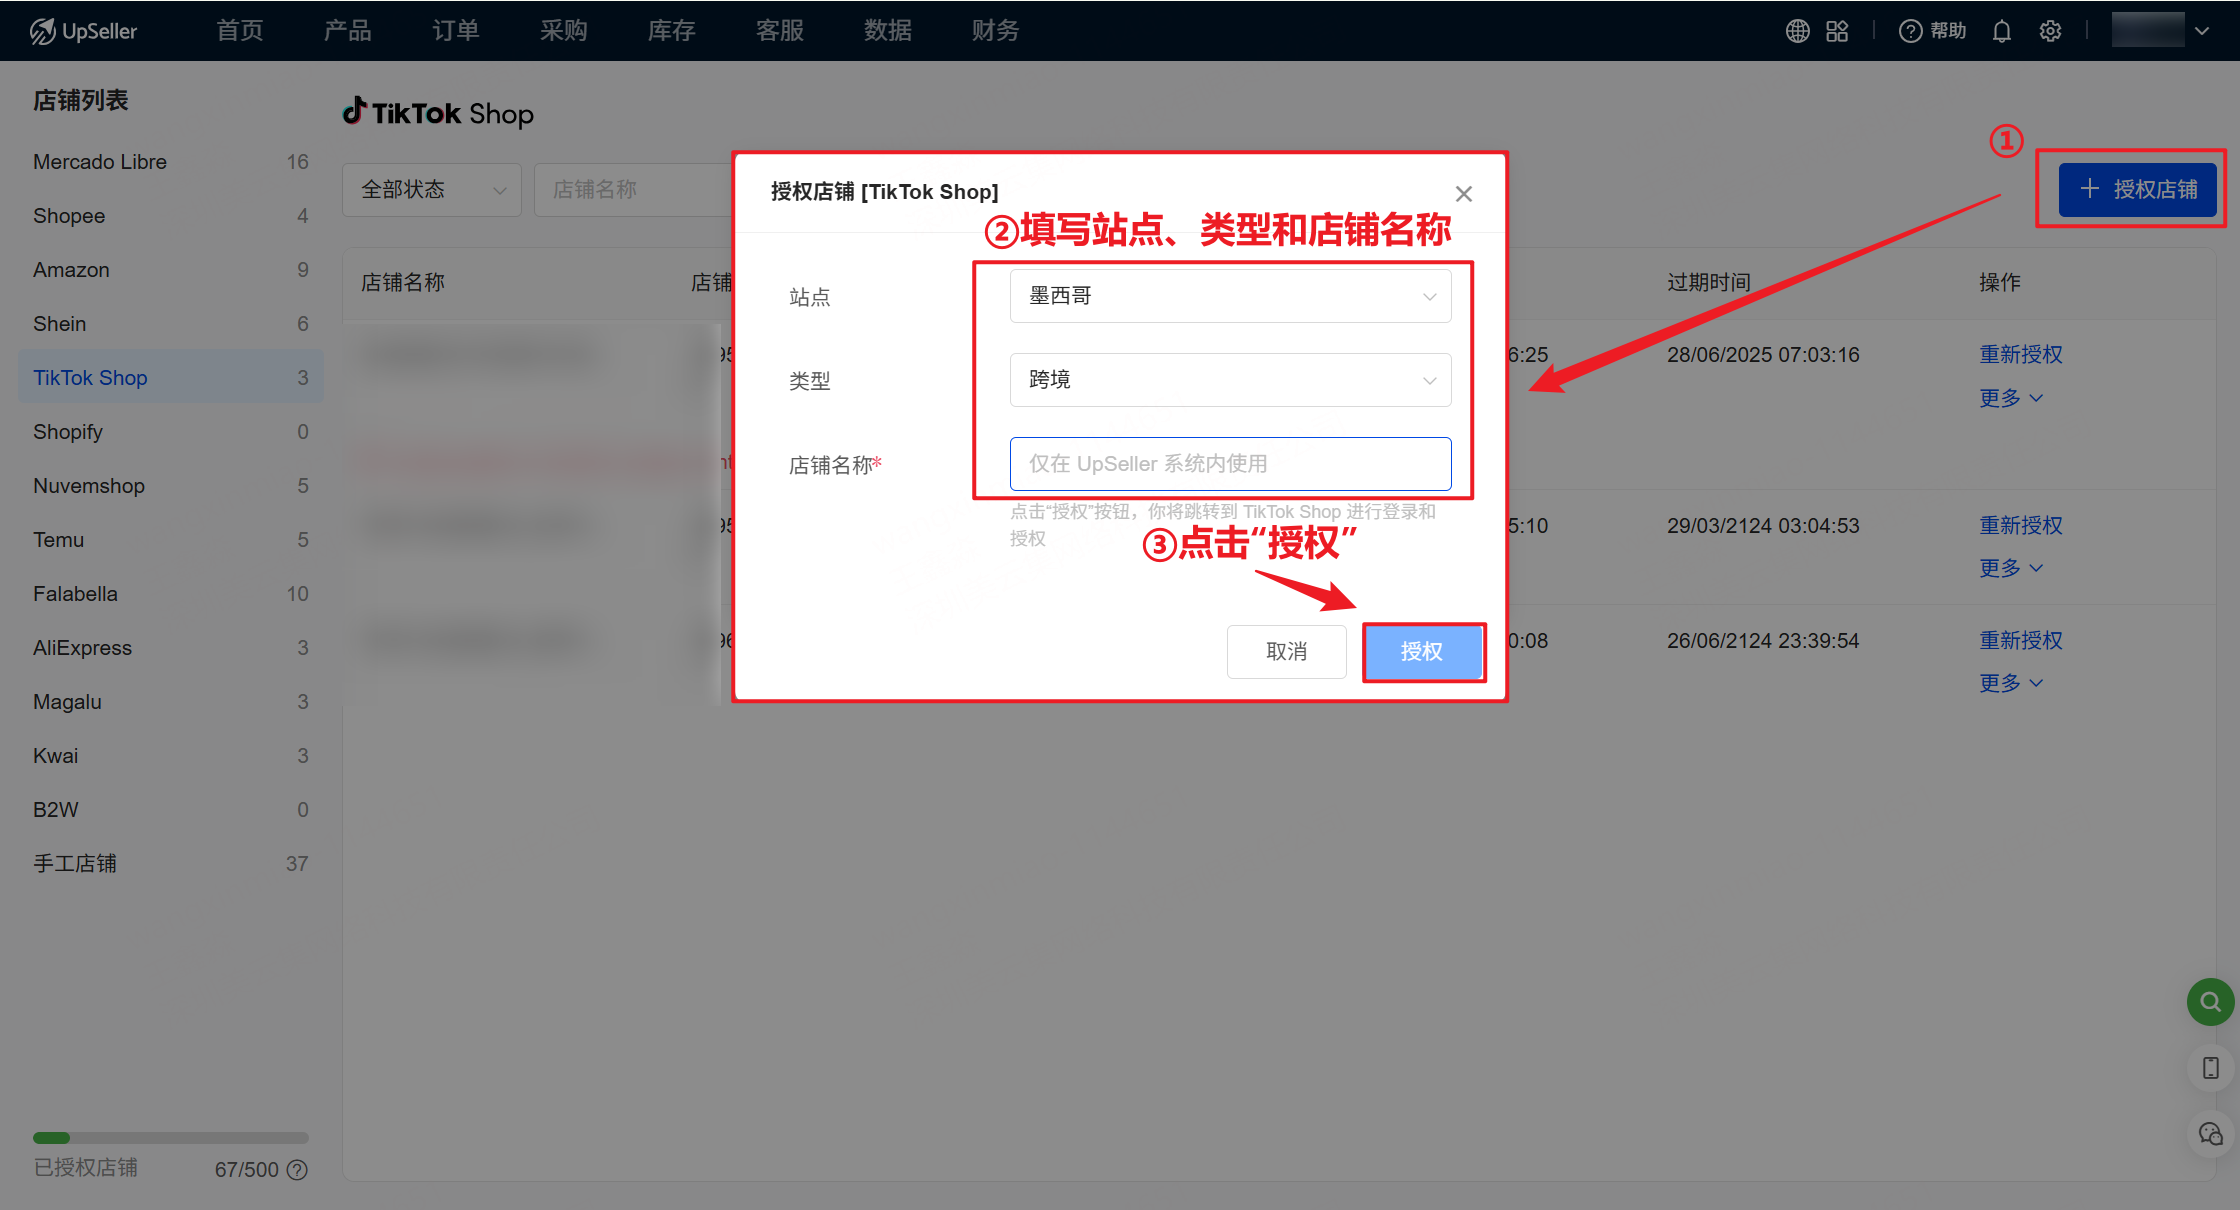
Task: Select 手工店铺 in store list
Action: pos(171,864)
